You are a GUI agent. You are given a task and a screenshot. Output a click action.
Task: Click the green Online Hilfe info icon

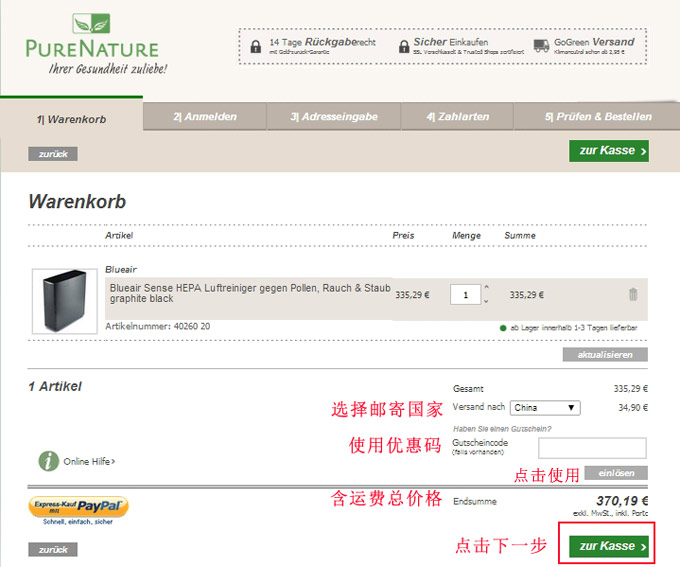49,461
